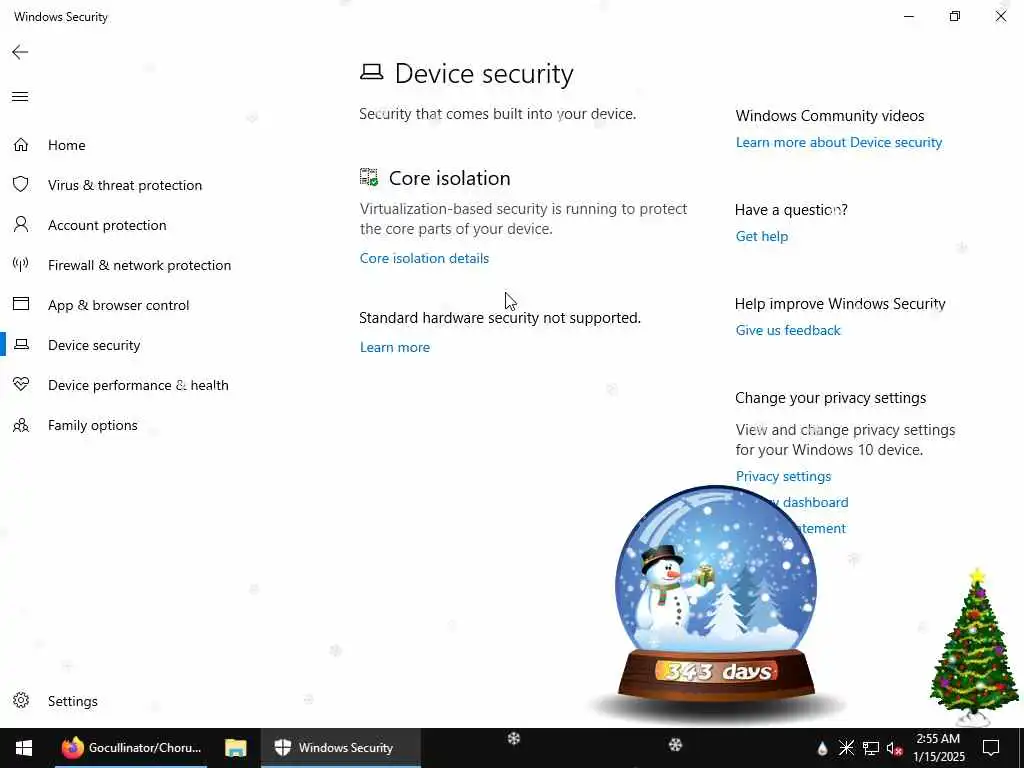Open notification center icon on taskbar

click(x=991, y=748)
